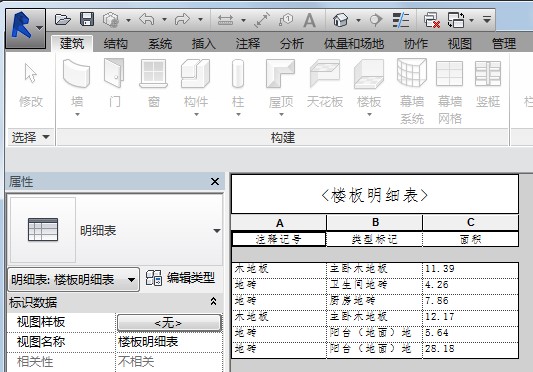Select the Text tool letter A

coord(309,20)
